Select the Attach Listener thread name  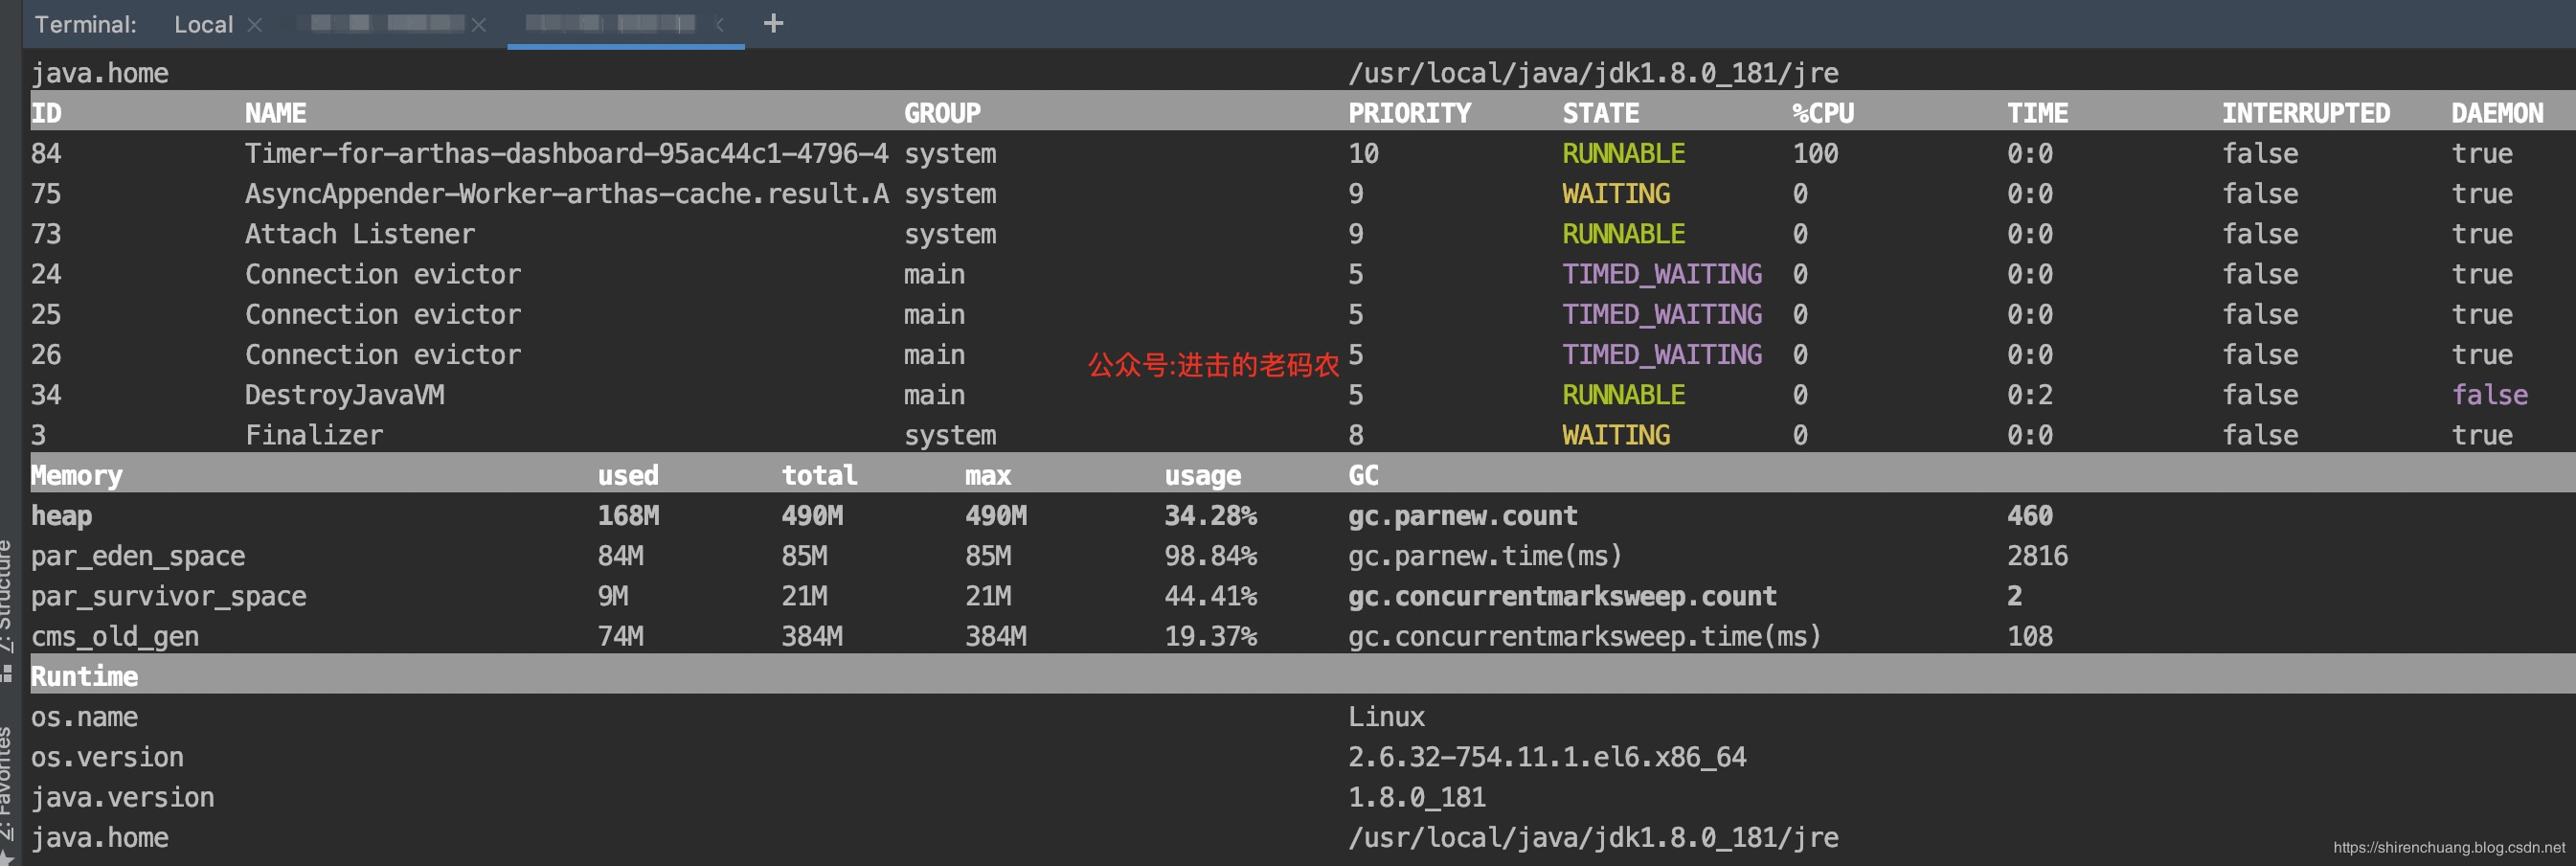pos(360,234)
